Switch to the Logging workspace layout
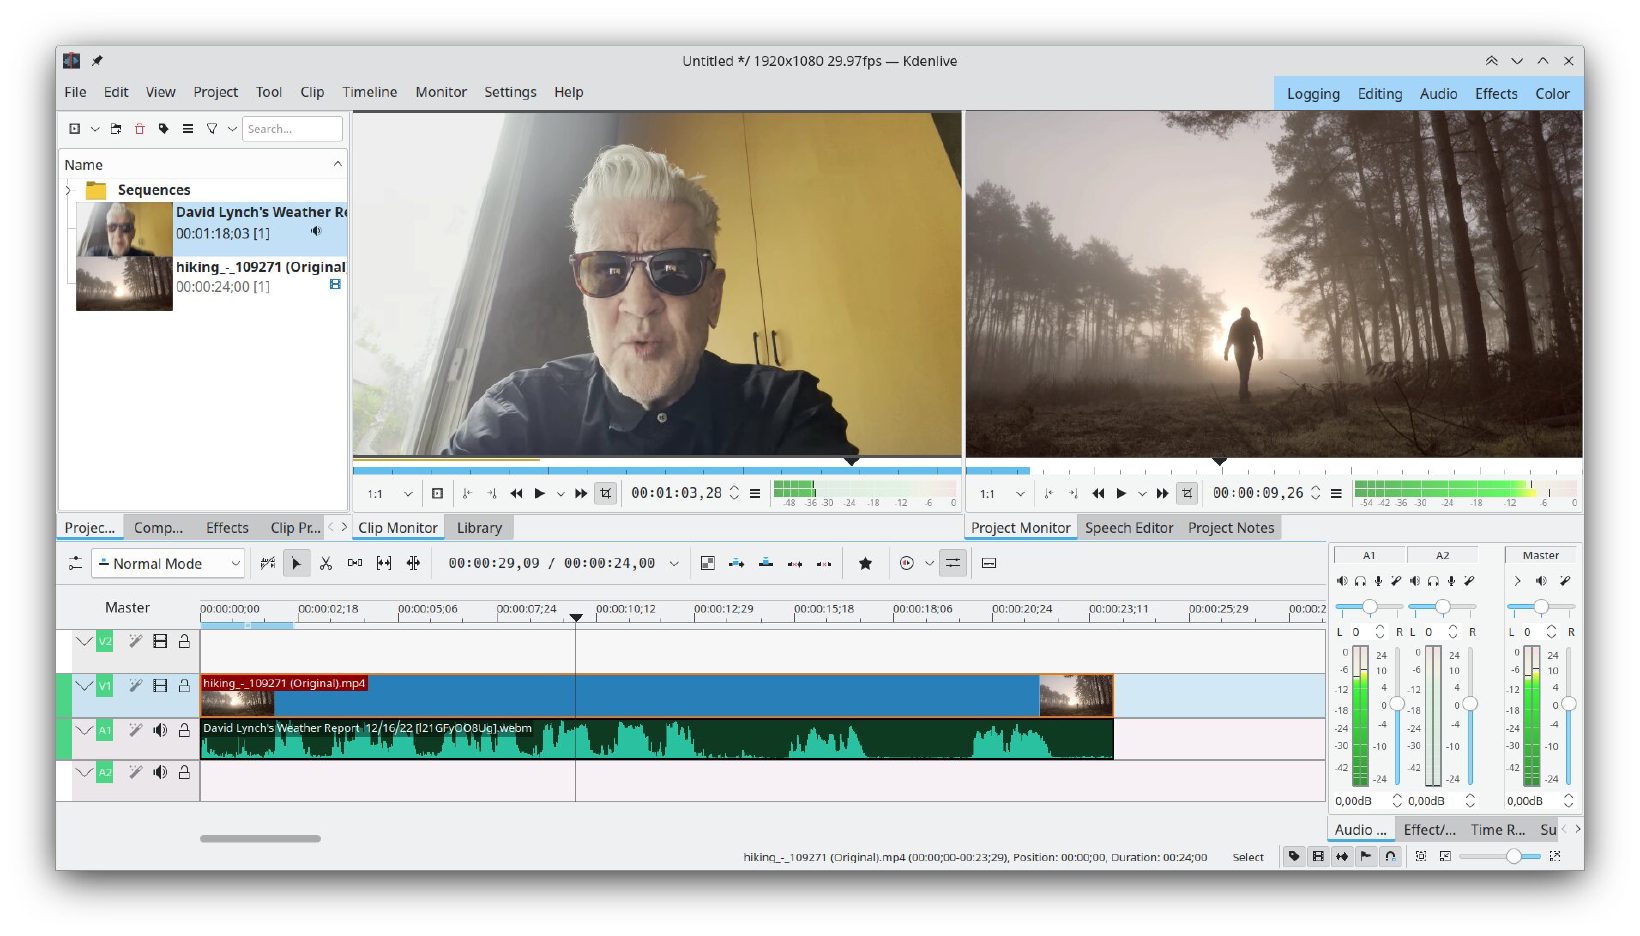The image size is (1640, 936). [x=1313, y=94]
